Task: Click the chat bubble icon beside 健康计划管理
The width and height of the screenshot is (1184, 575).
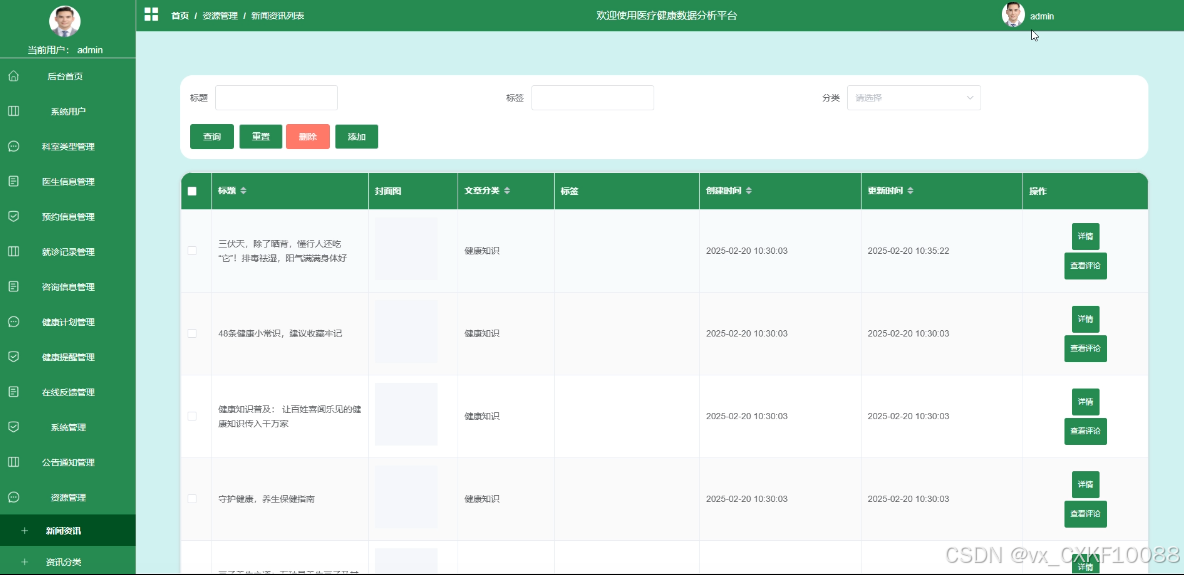Action: 13,322
